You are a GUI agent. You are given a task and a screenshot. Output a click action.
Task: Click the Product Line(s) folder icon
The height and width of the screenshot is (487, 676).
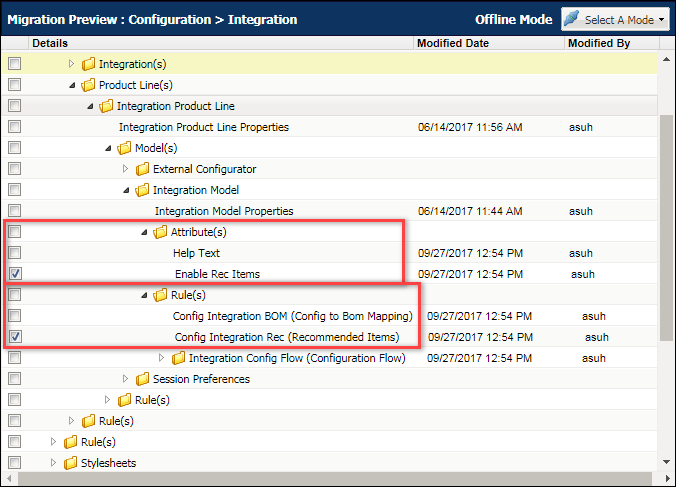[88, 85]
